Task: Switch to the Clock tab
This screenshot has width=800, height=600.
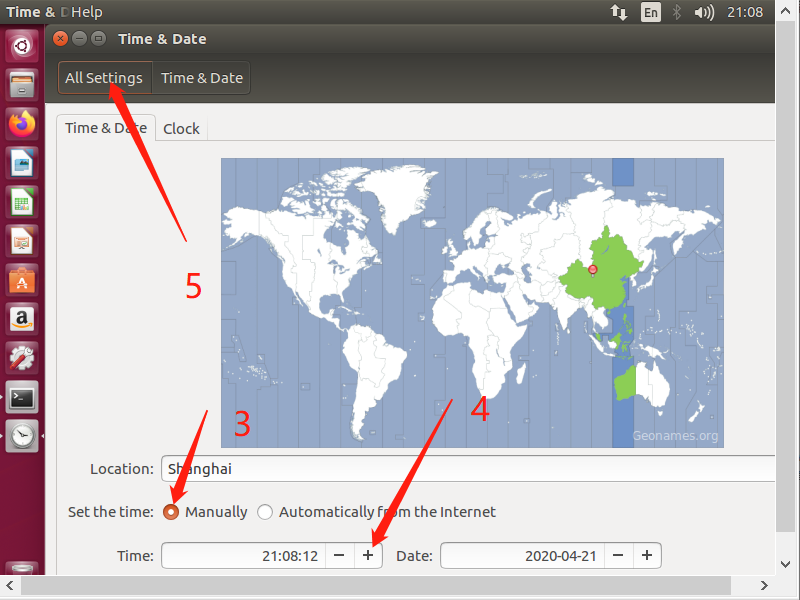Action: [x=181, y=128]
